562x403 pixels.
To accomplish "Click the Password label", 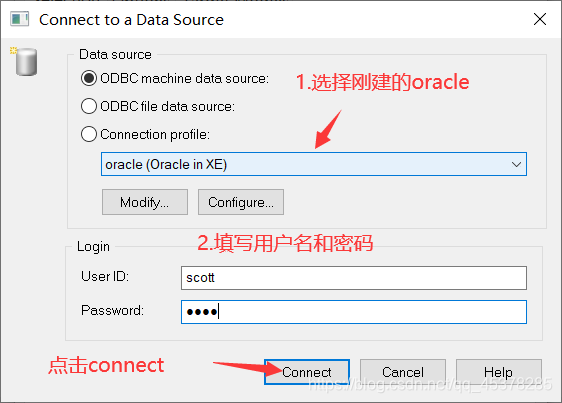I will [x=112, y=310].
